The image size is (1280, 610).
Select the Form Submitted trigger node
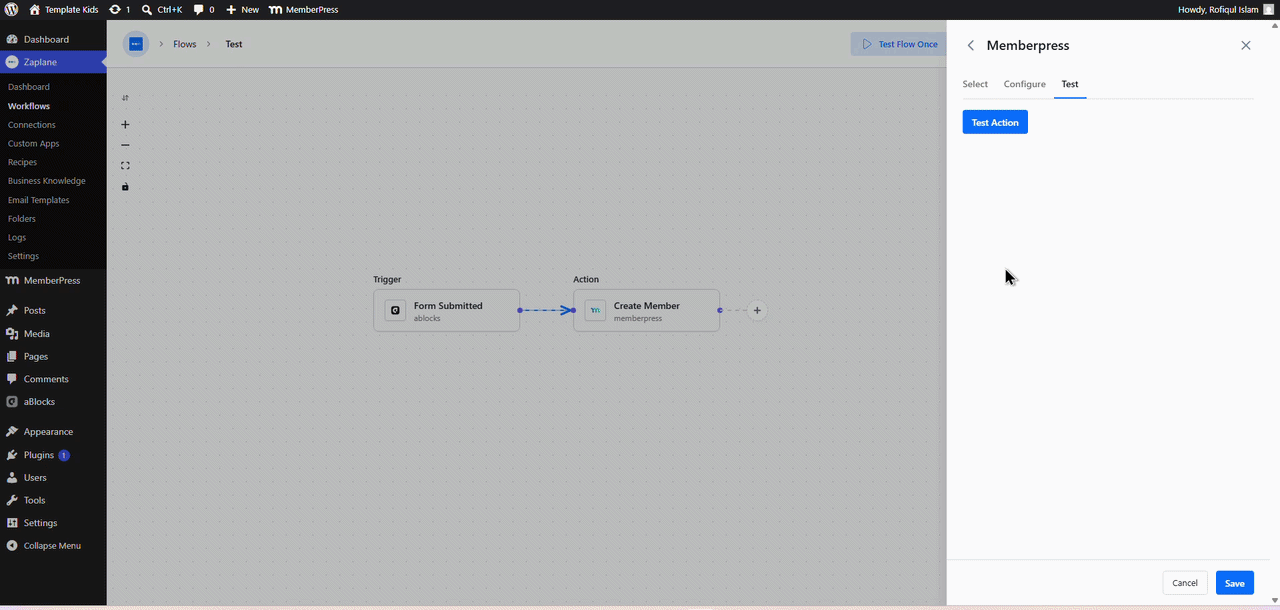pos(446,310)
